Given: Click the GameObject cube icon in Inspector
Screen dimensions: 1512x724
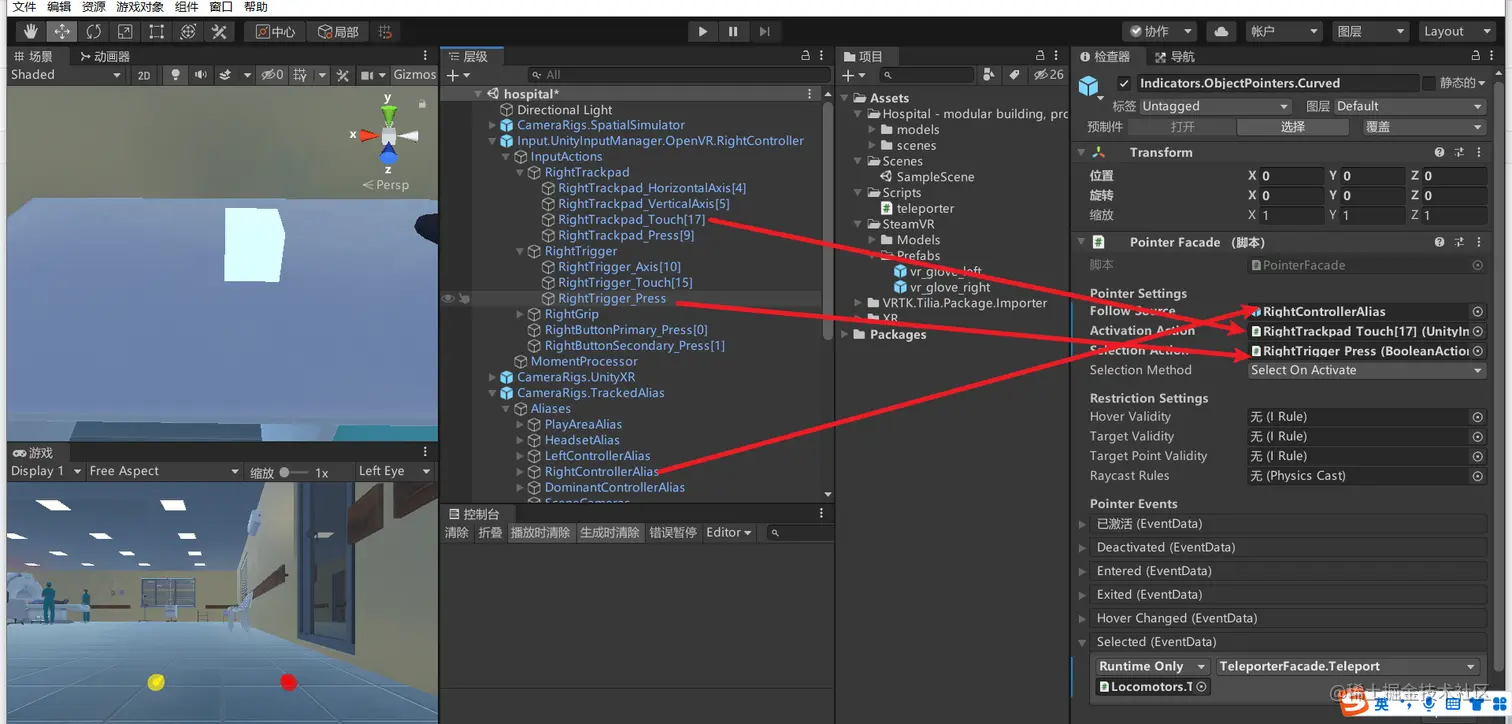Looking at the screenshot, I should 1088,86.
